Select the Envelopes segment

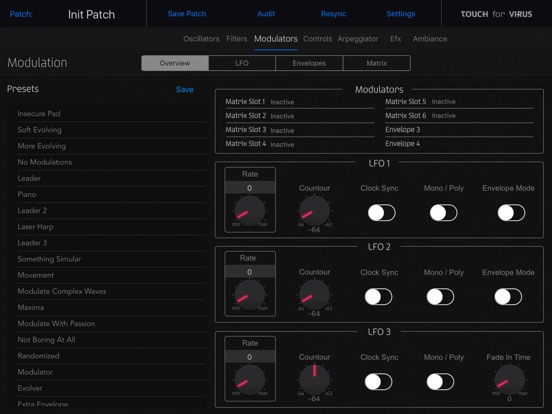point(309,63)
